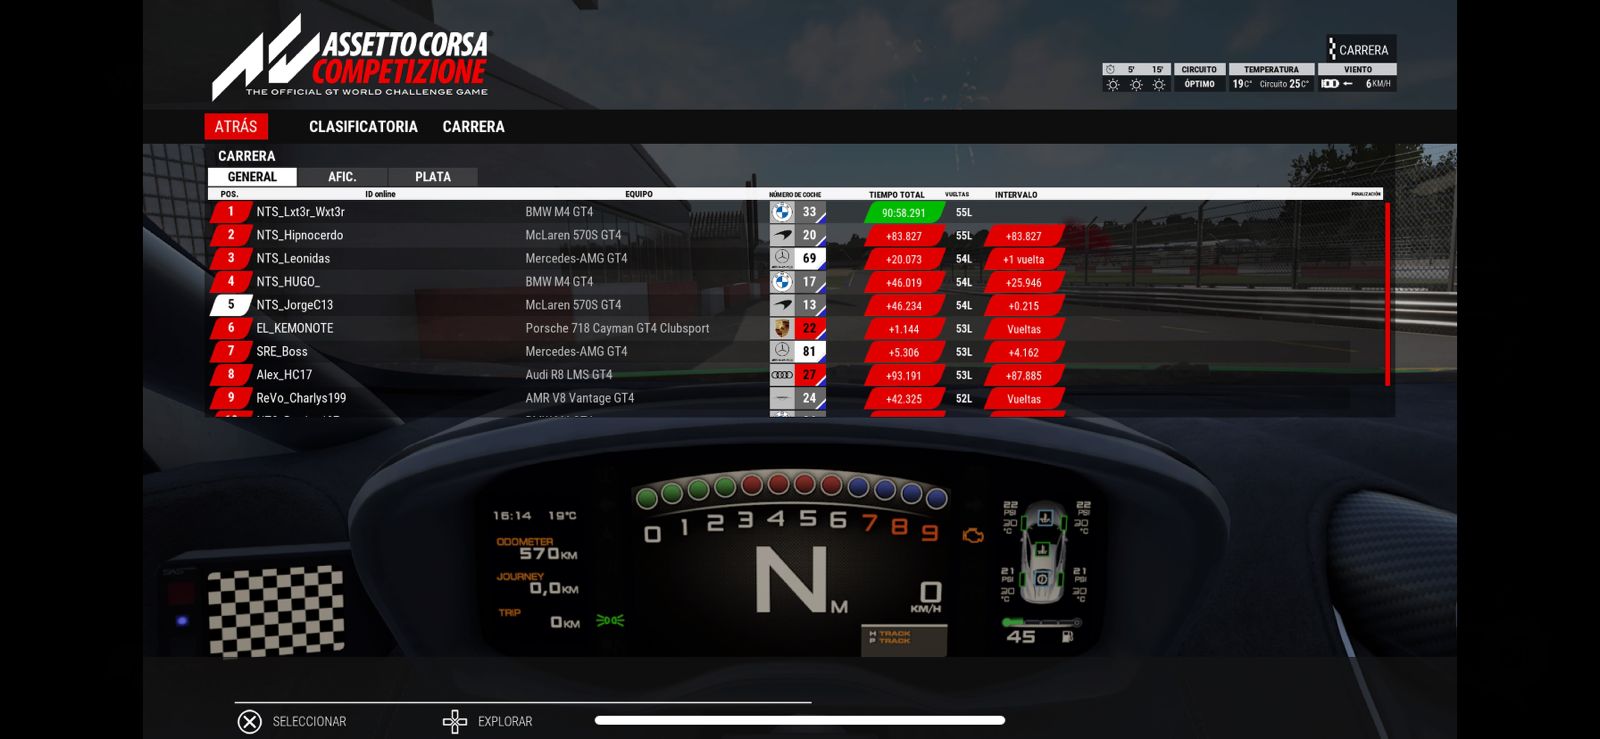Click Aston Martin logo for car 24

[x=782, y=398]
